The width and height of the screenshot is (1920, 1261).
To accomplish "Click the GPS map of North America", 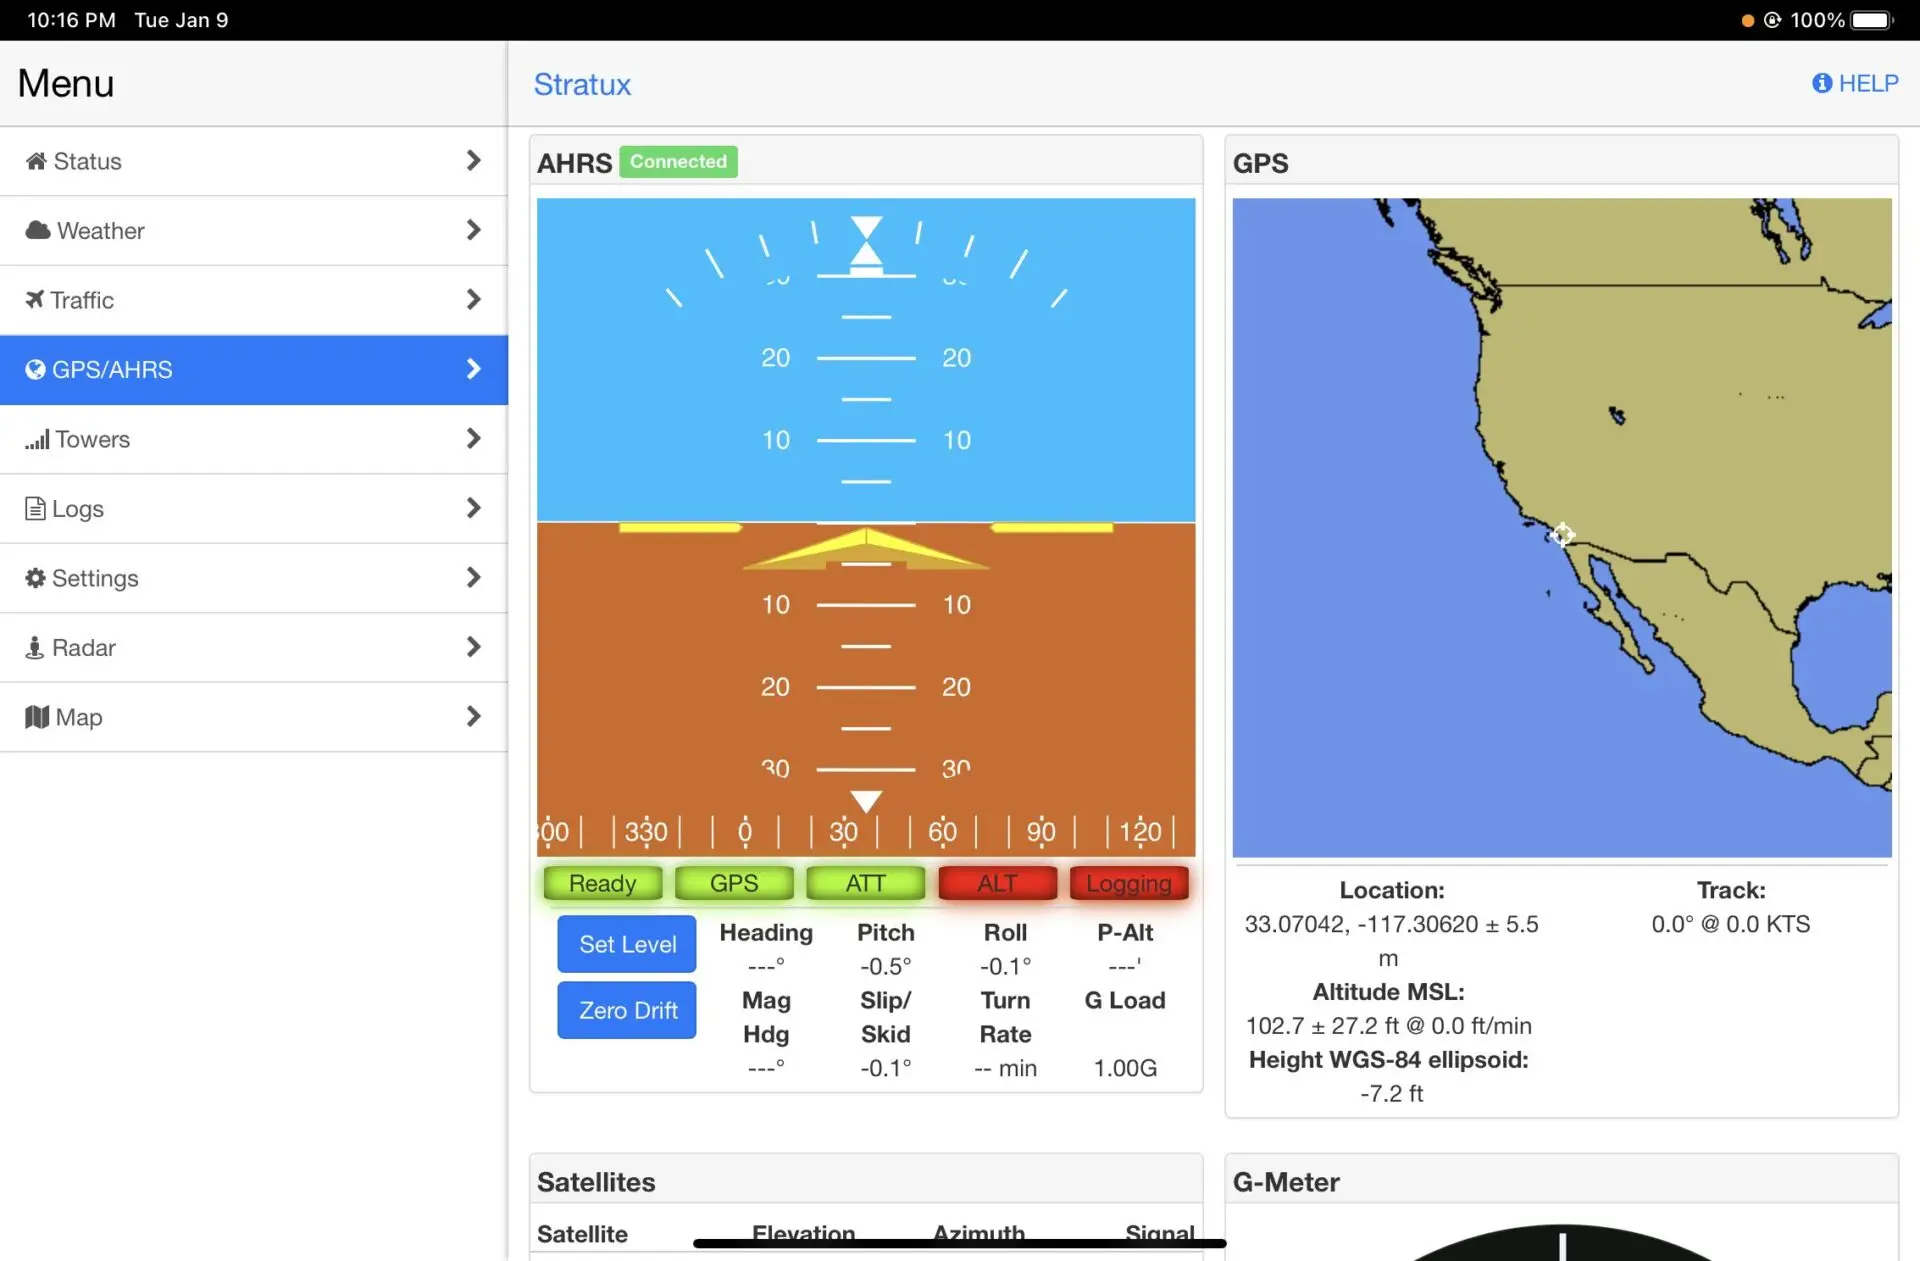I will pos(1562,527).
